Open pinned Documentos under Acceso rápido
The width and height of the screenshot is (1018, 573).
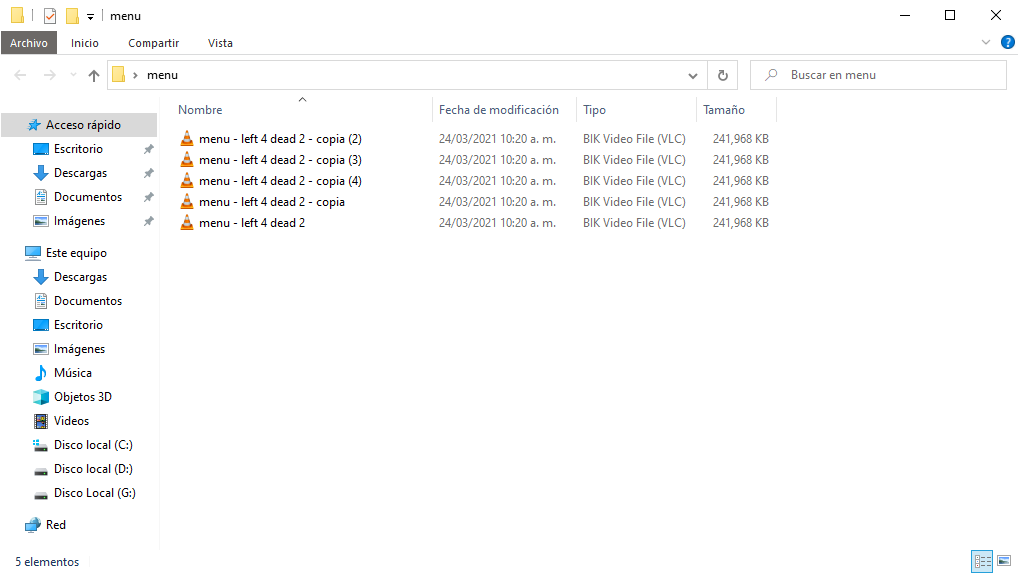(88, 197)
